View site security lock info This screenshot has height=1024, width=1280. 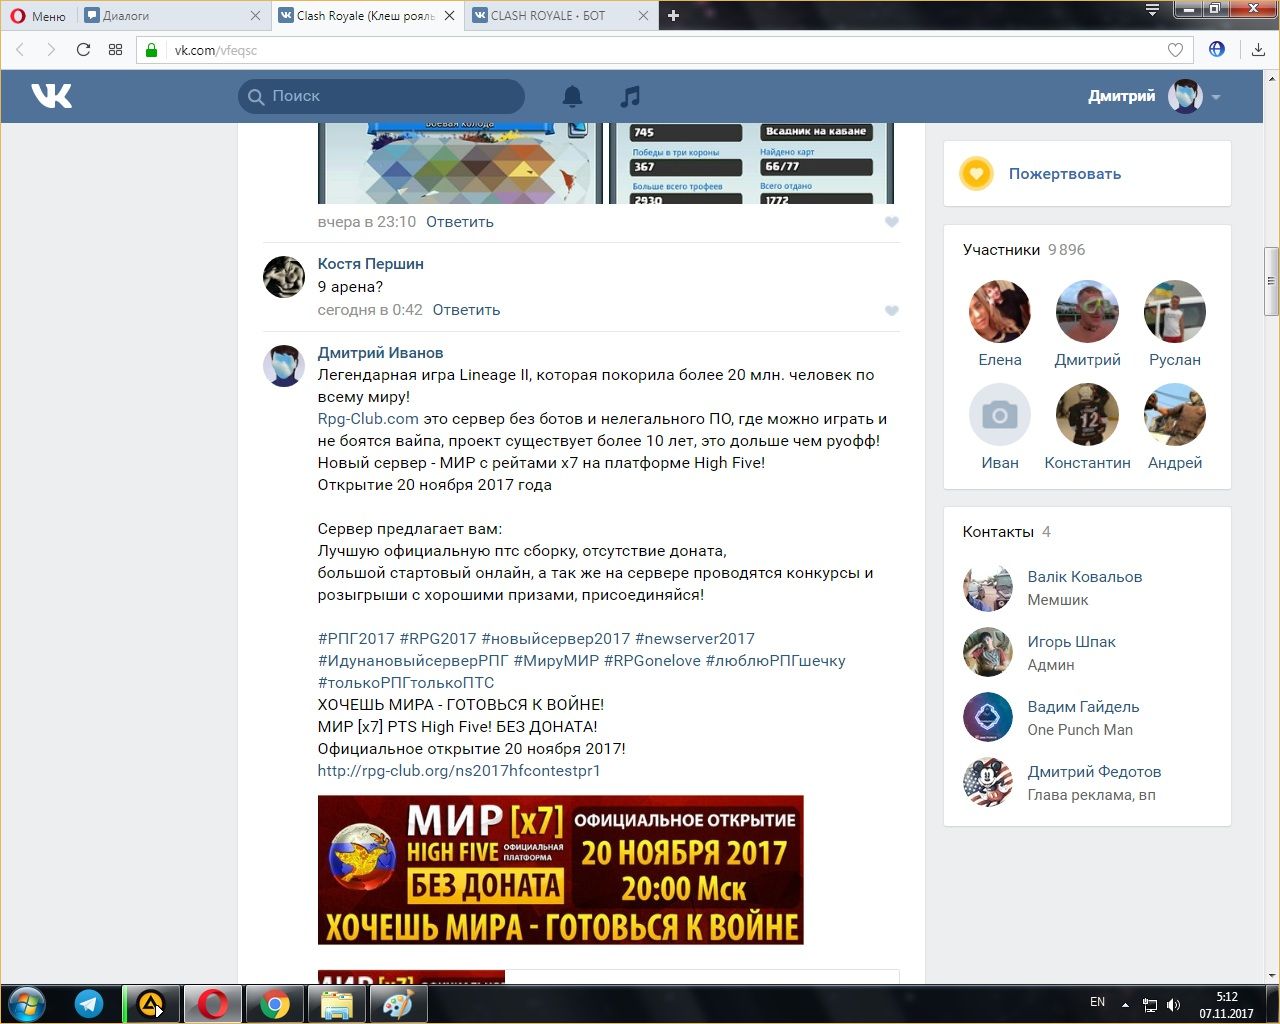(x=152, y=50)
